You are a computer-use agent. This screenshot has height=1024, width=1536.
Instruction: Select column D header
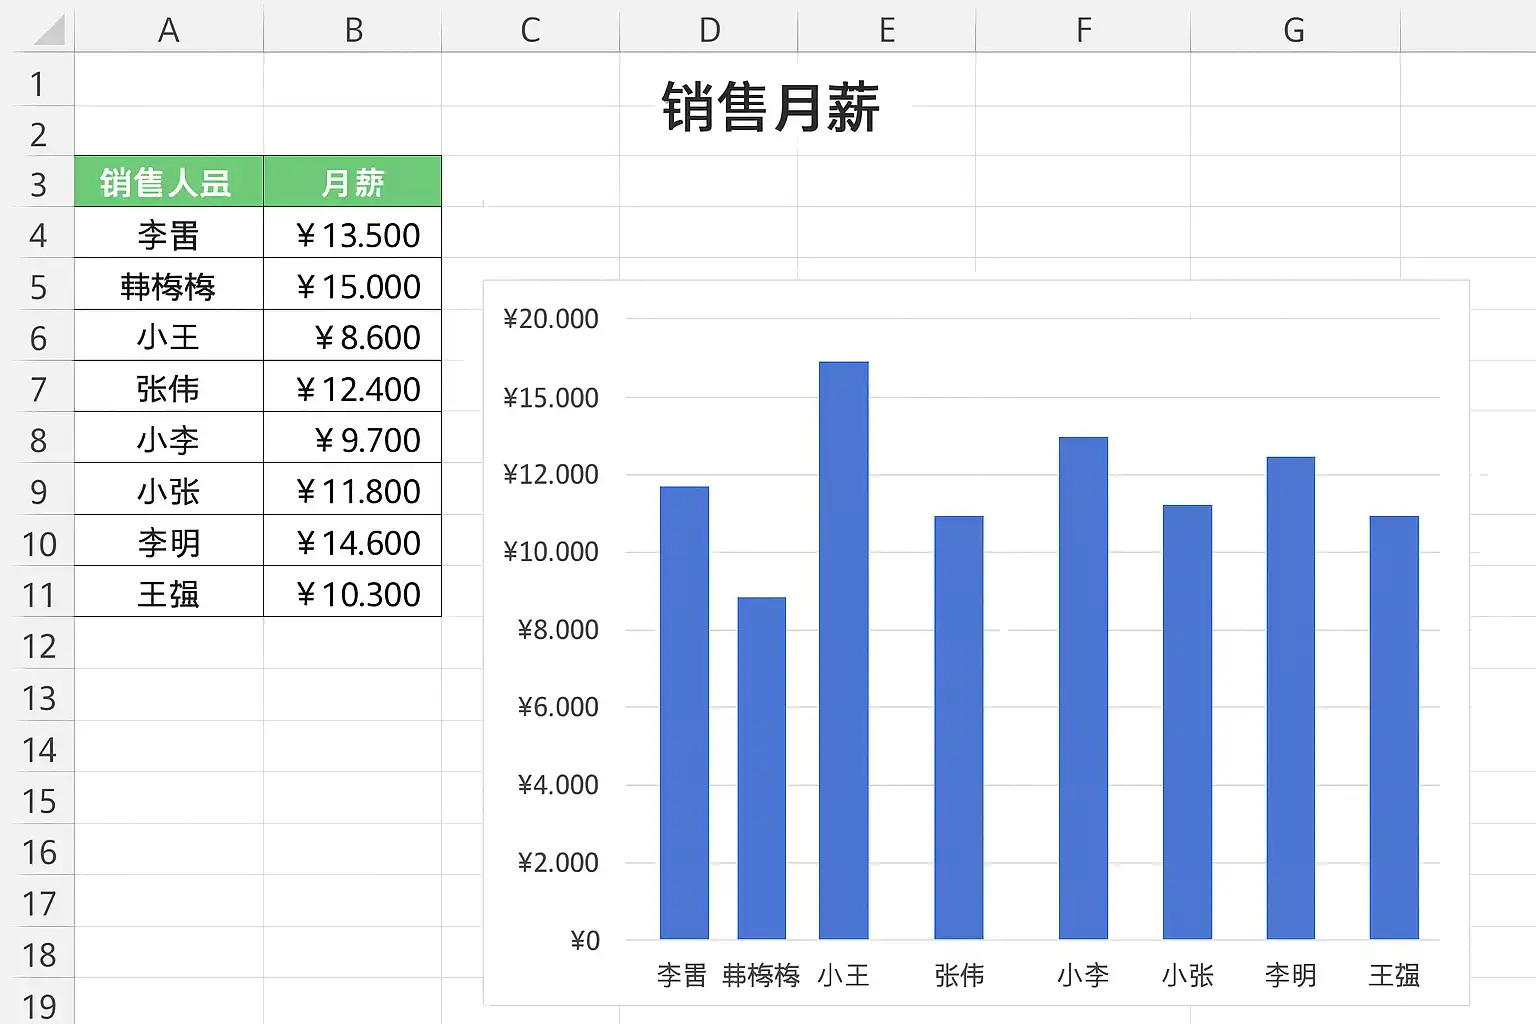click(709, 30)
